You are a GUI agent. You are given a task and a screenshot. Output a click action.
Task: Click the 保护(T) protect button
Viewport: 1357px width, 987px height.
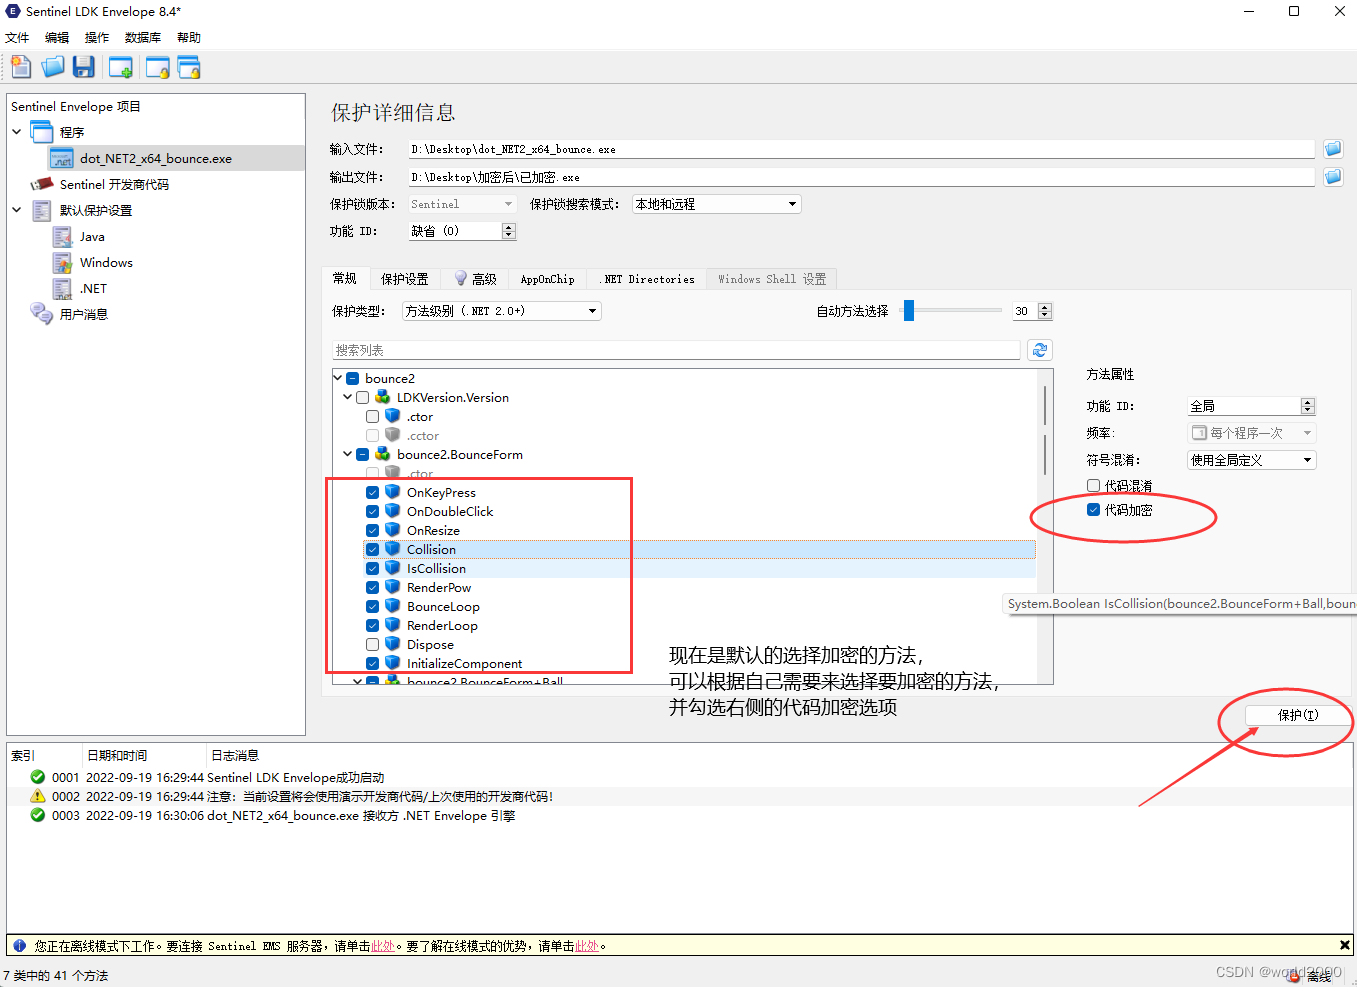1298,715
